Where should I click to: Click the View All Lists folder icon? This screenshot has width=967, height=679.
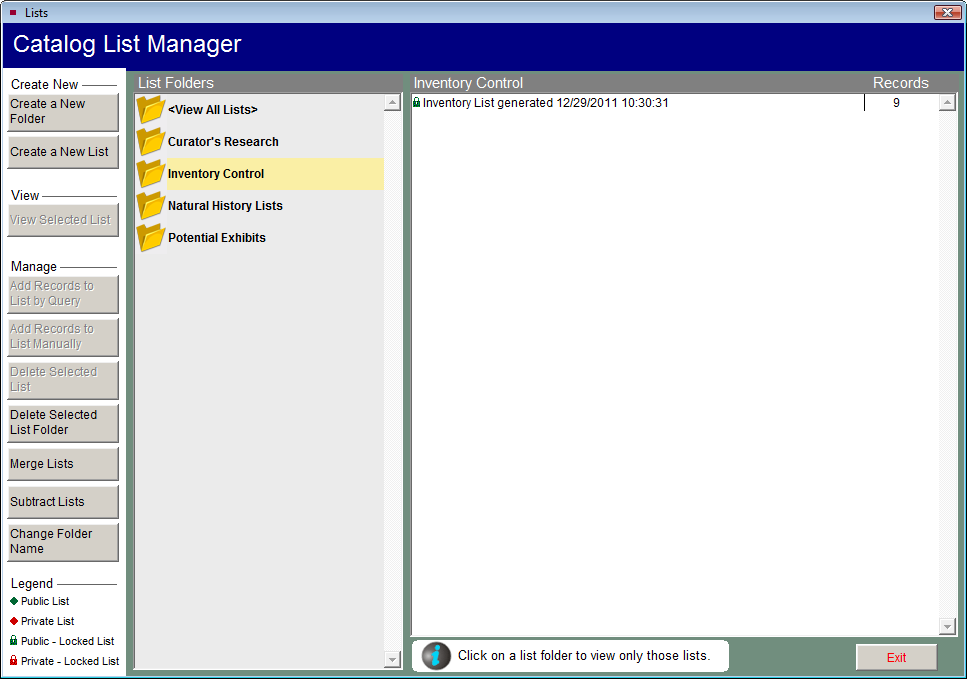(x=151, y=110)
